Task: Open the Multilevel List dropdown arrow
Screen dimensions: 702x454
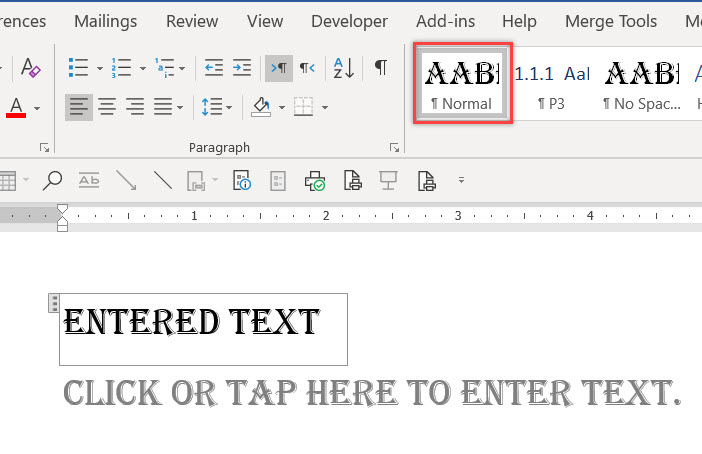Action: click(182, 69)
